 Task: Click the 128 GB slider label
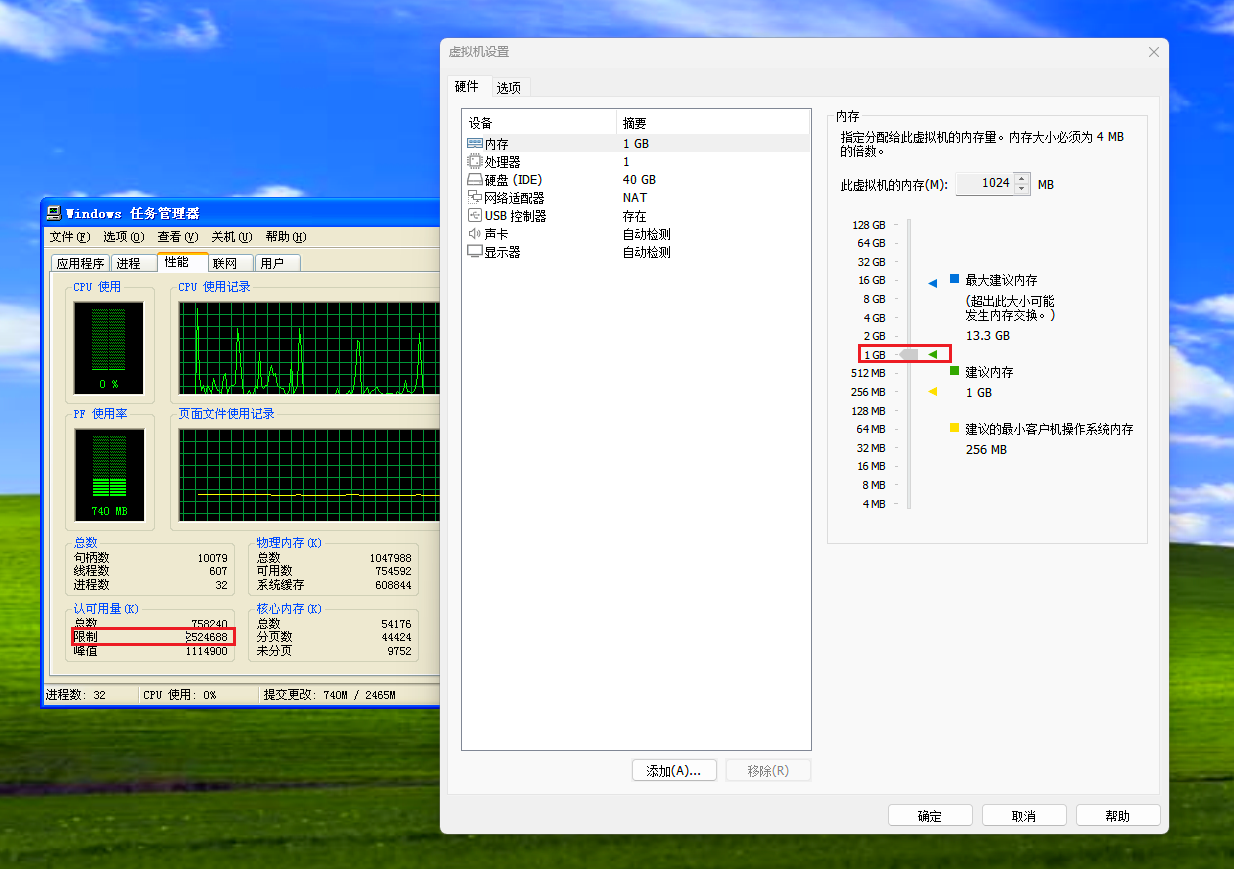pos(869,225)
